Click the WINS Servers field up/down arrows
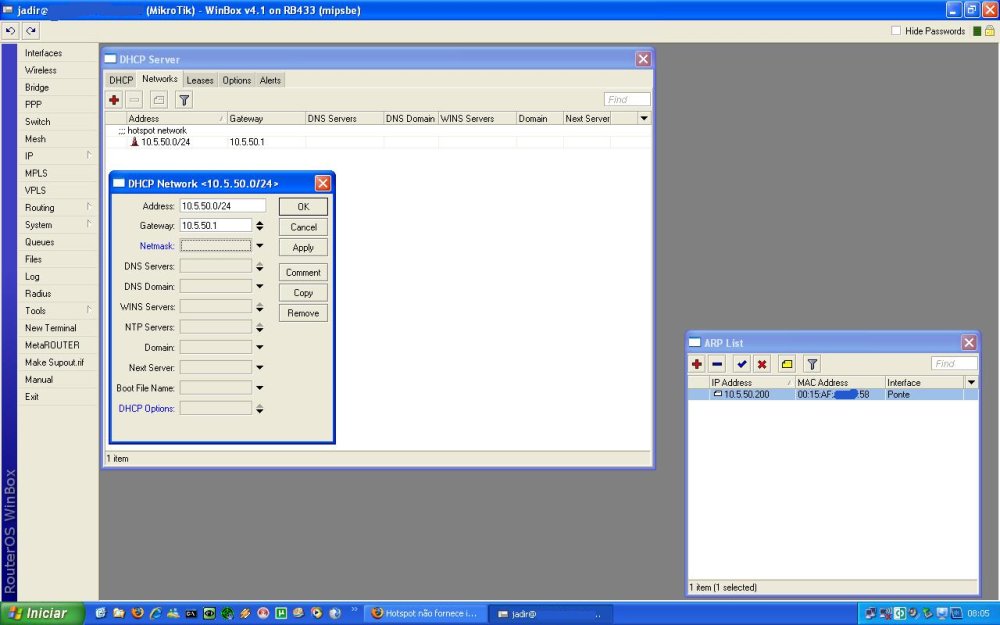Image resolution: width=1000 pixels, height=625 pixels. 260,307
